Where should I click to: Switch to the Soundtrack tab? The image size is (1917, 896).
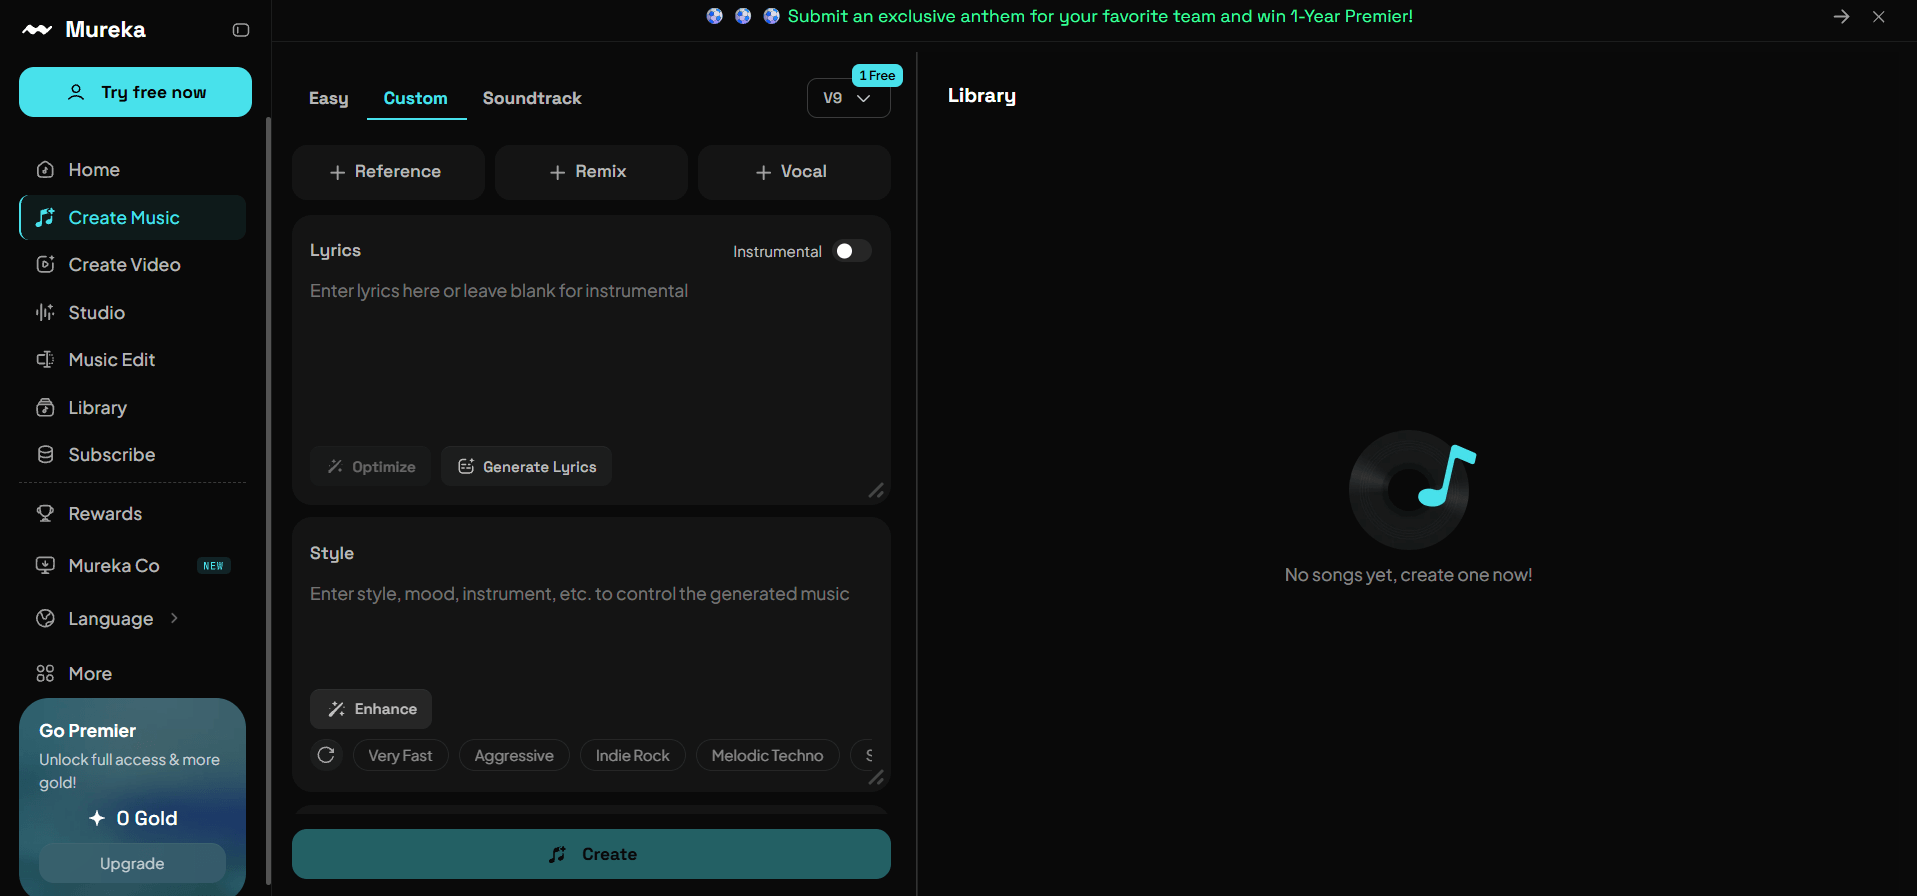[x=532, y=98]
